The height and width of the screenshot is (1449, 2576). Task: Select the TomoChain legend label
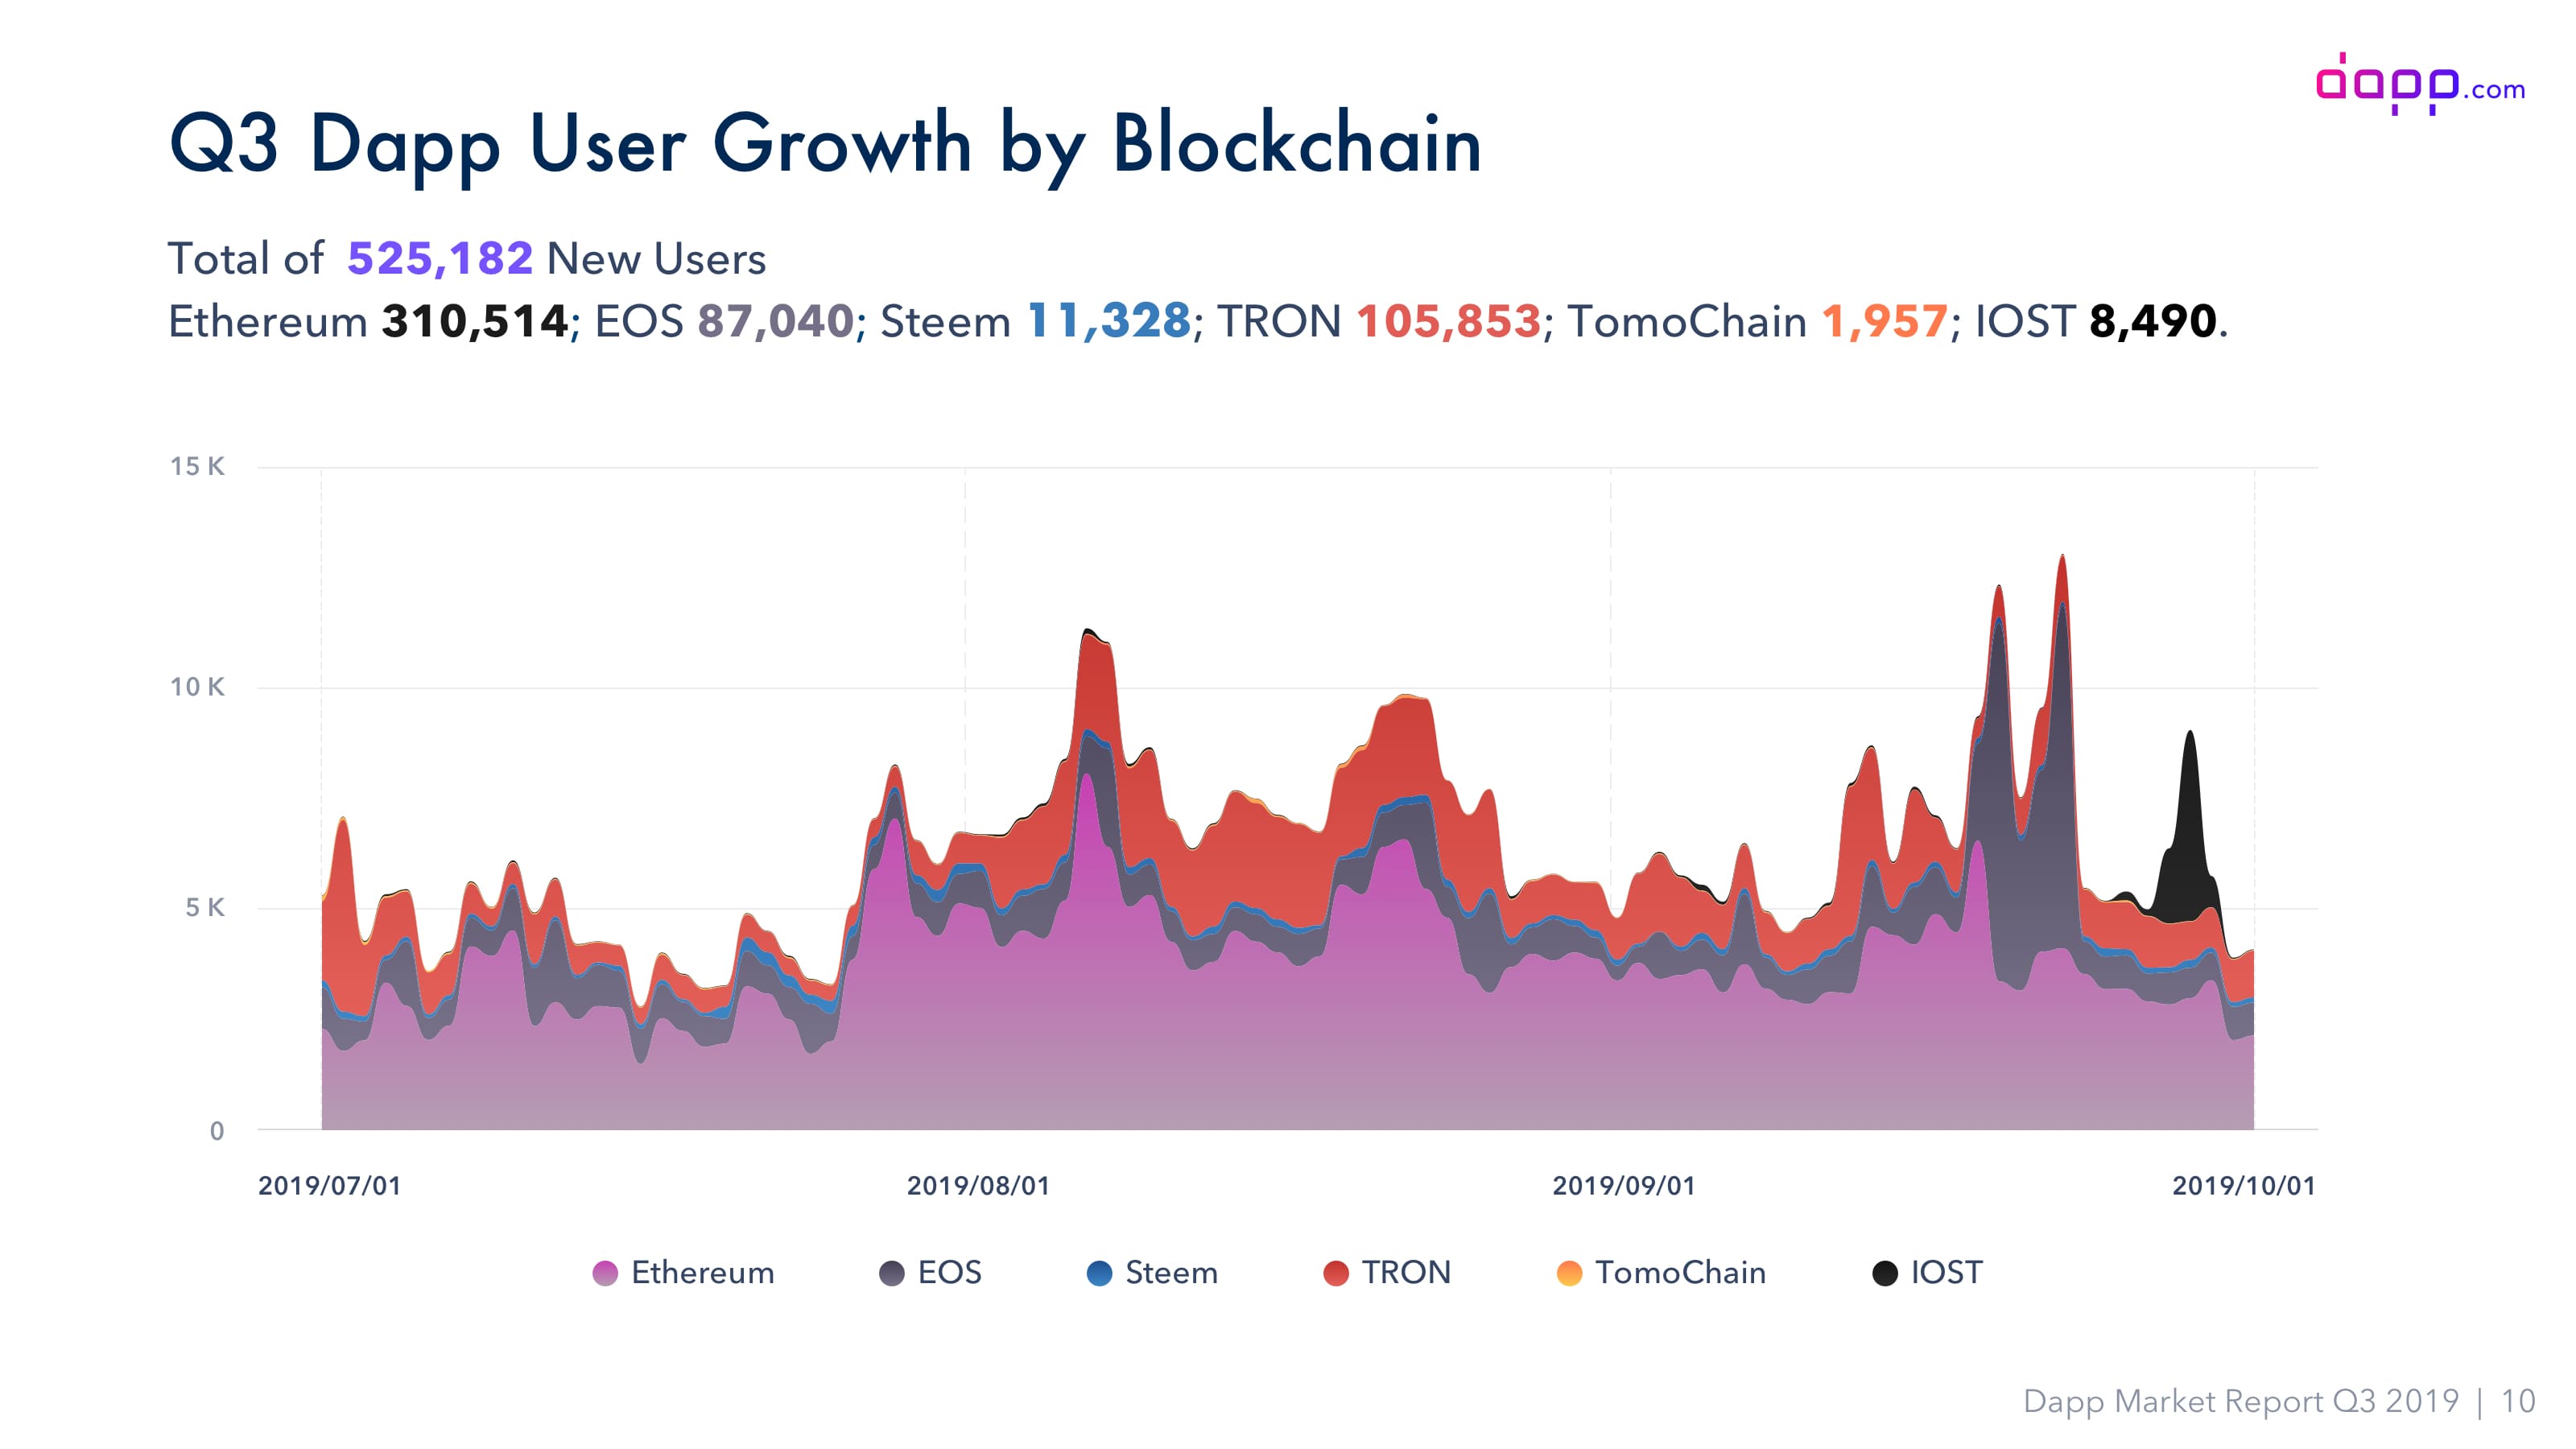click(1681, 1273)
